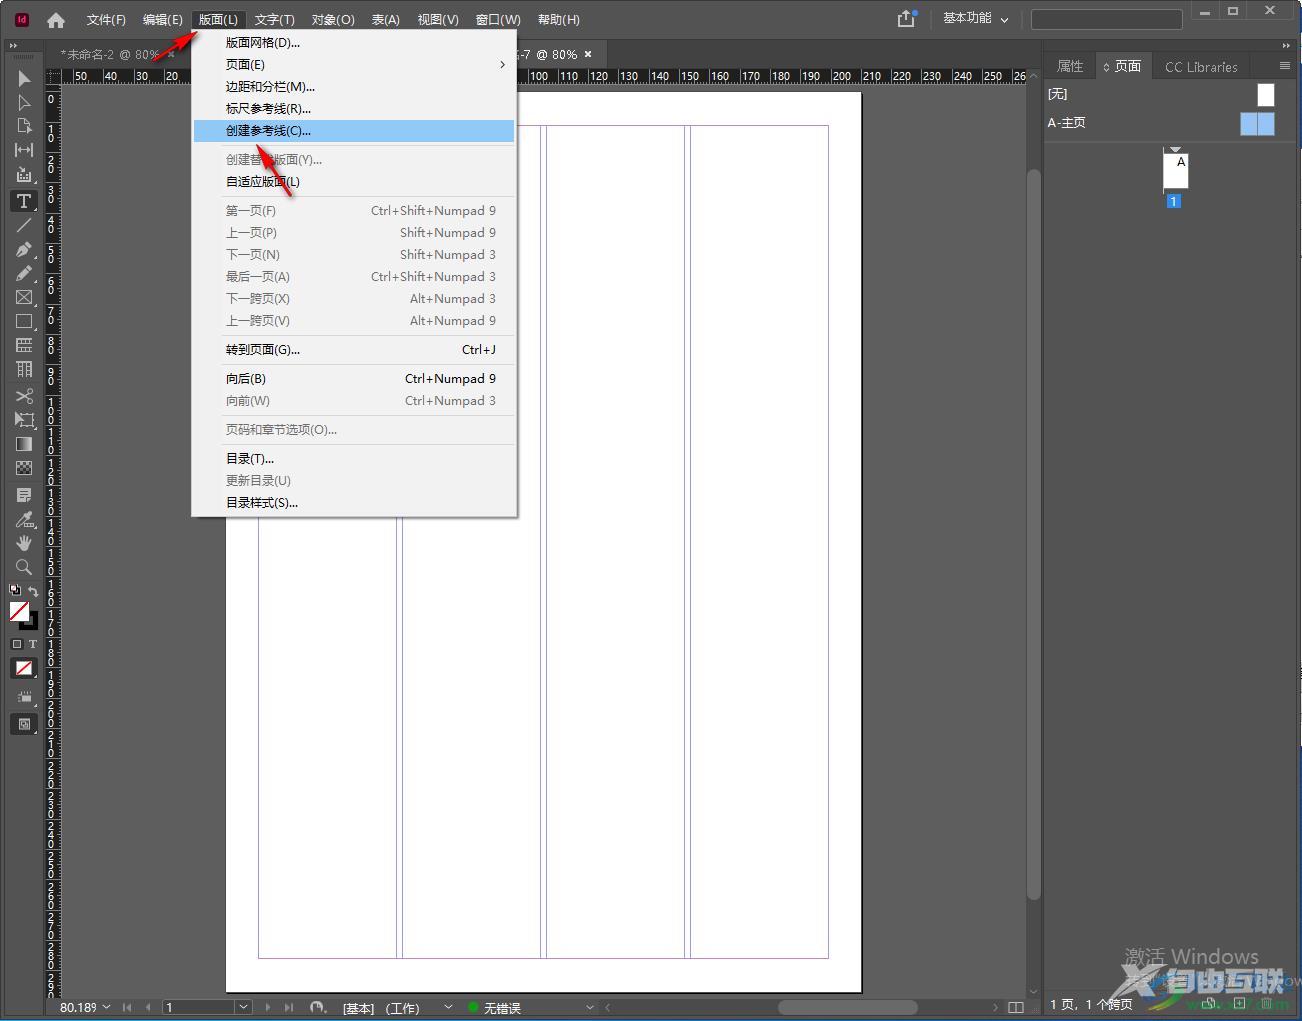The width and height of the screenshot is (1302, 1021).
Task: Toggle formatting affects container
Action: tap(17, 644)
